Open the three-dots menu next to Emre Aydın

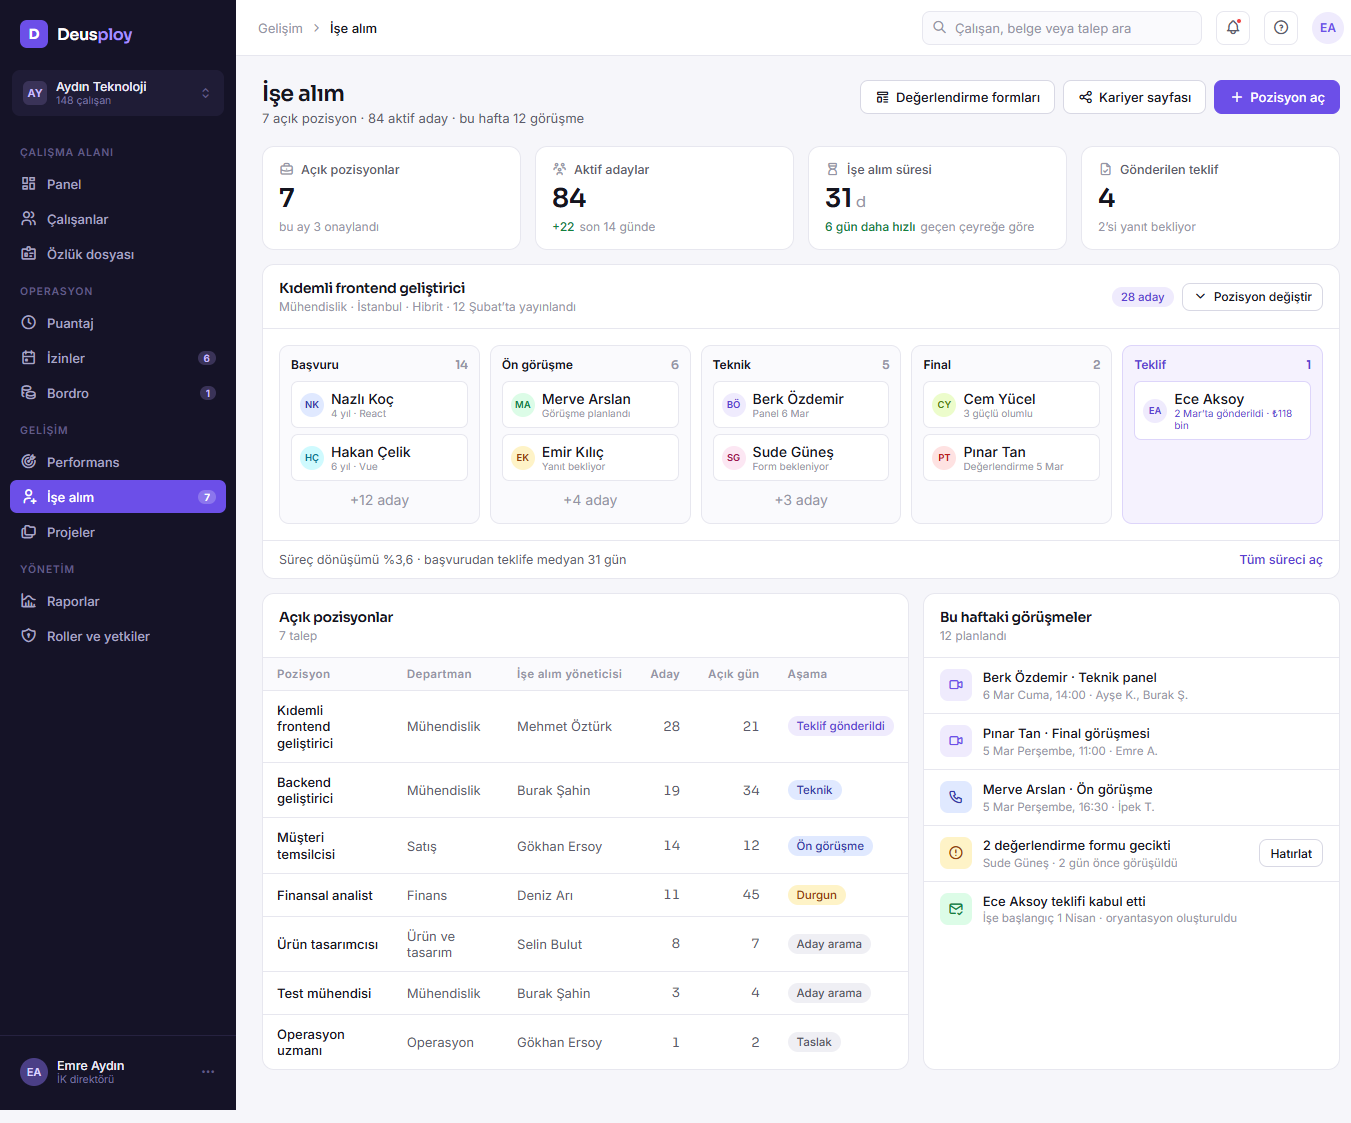(x=208, y=1072)
